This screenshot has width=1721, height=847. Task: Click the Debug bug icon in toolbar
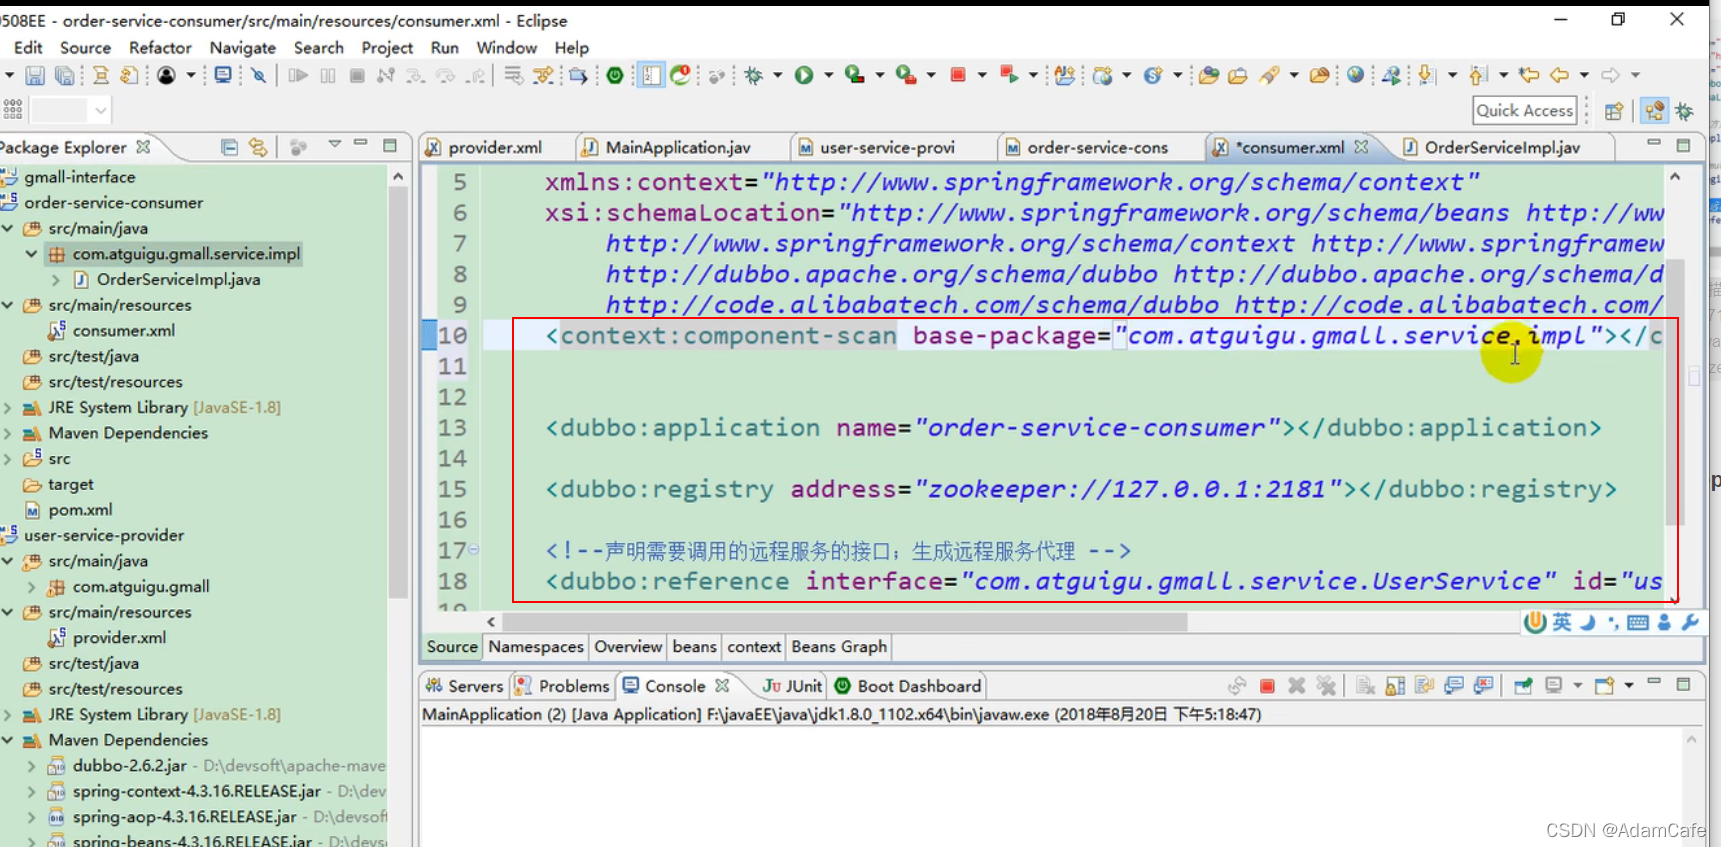754,75
